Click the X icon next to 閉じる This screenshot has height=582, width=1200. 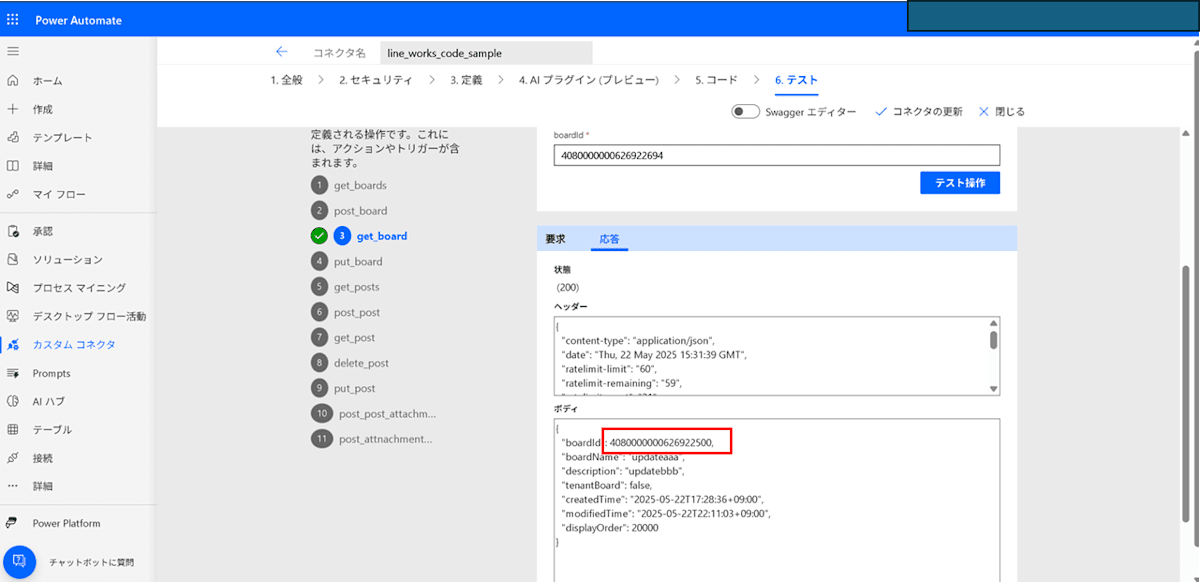click(984, 112)
